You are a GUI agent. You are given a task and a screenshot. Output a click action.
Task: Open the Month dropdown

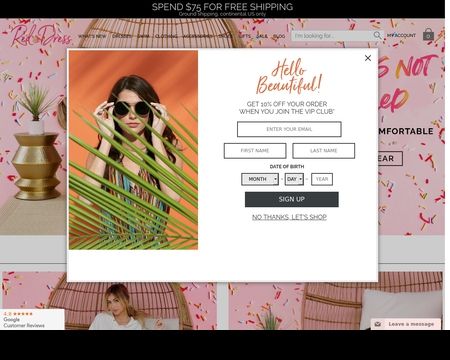coord(260,179)
